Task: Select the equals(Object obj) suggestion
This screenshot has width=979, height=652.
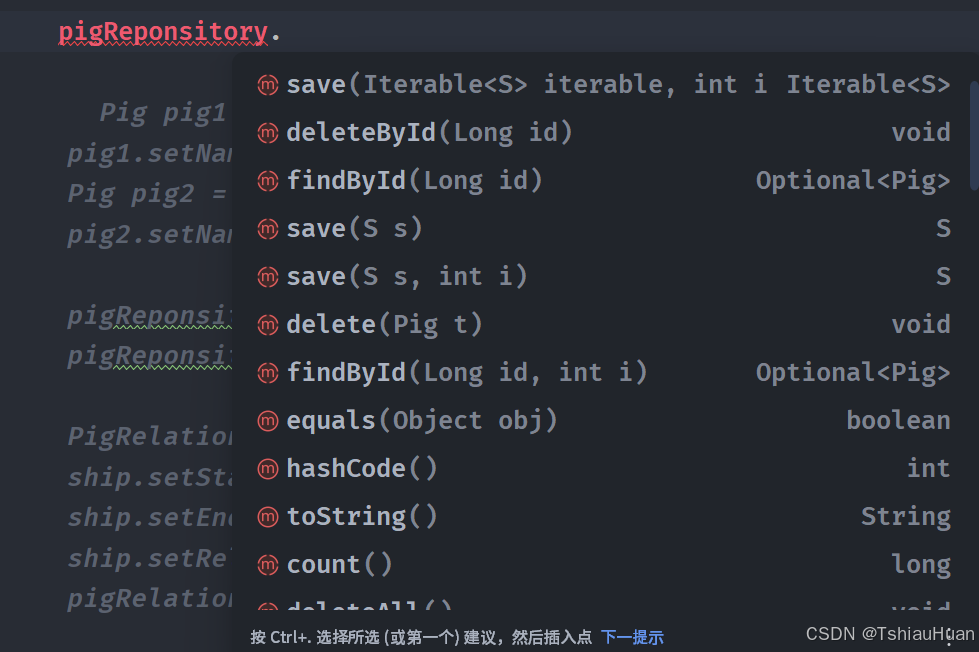Action: pyautogui.click(x=604, y=421)
